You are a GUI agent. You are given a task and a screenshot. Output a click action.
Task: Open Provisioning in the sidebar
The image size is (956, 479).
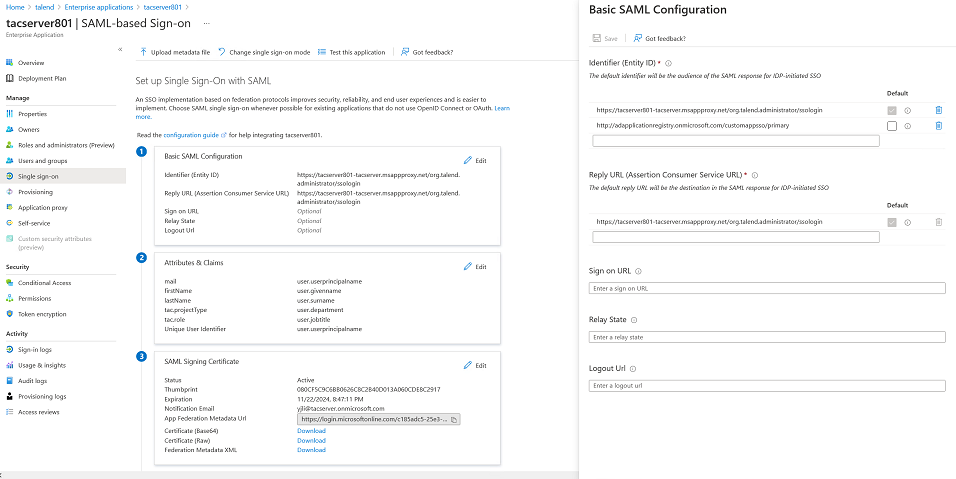[35, 192]
